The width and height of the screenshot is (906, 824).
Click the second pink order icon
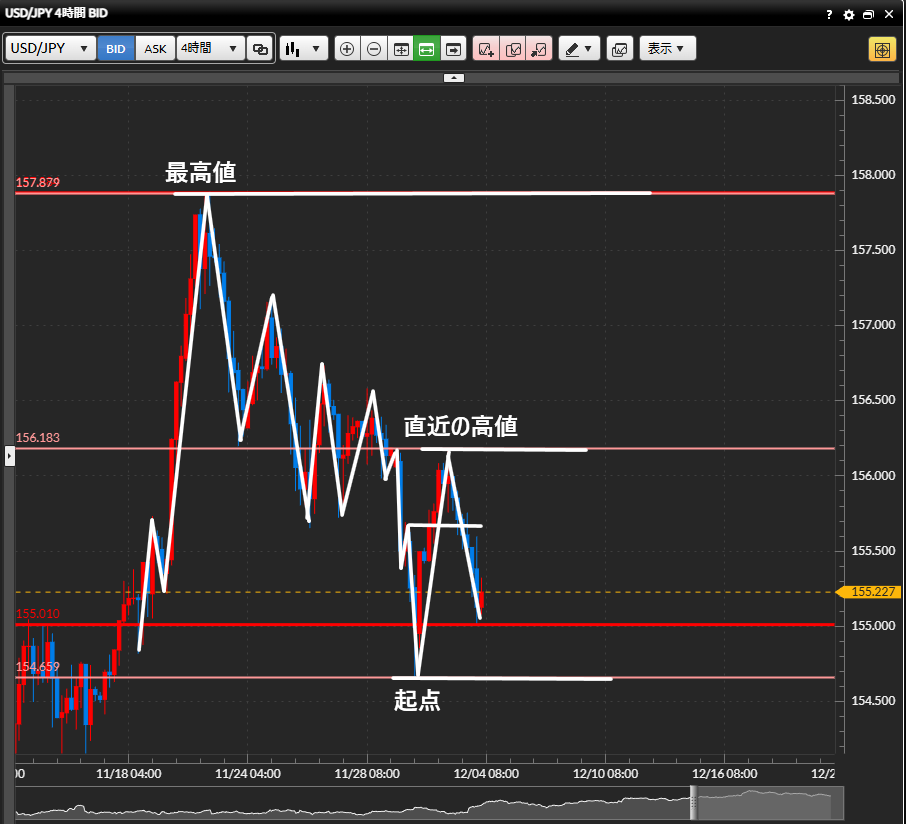[x=513, y=48]
